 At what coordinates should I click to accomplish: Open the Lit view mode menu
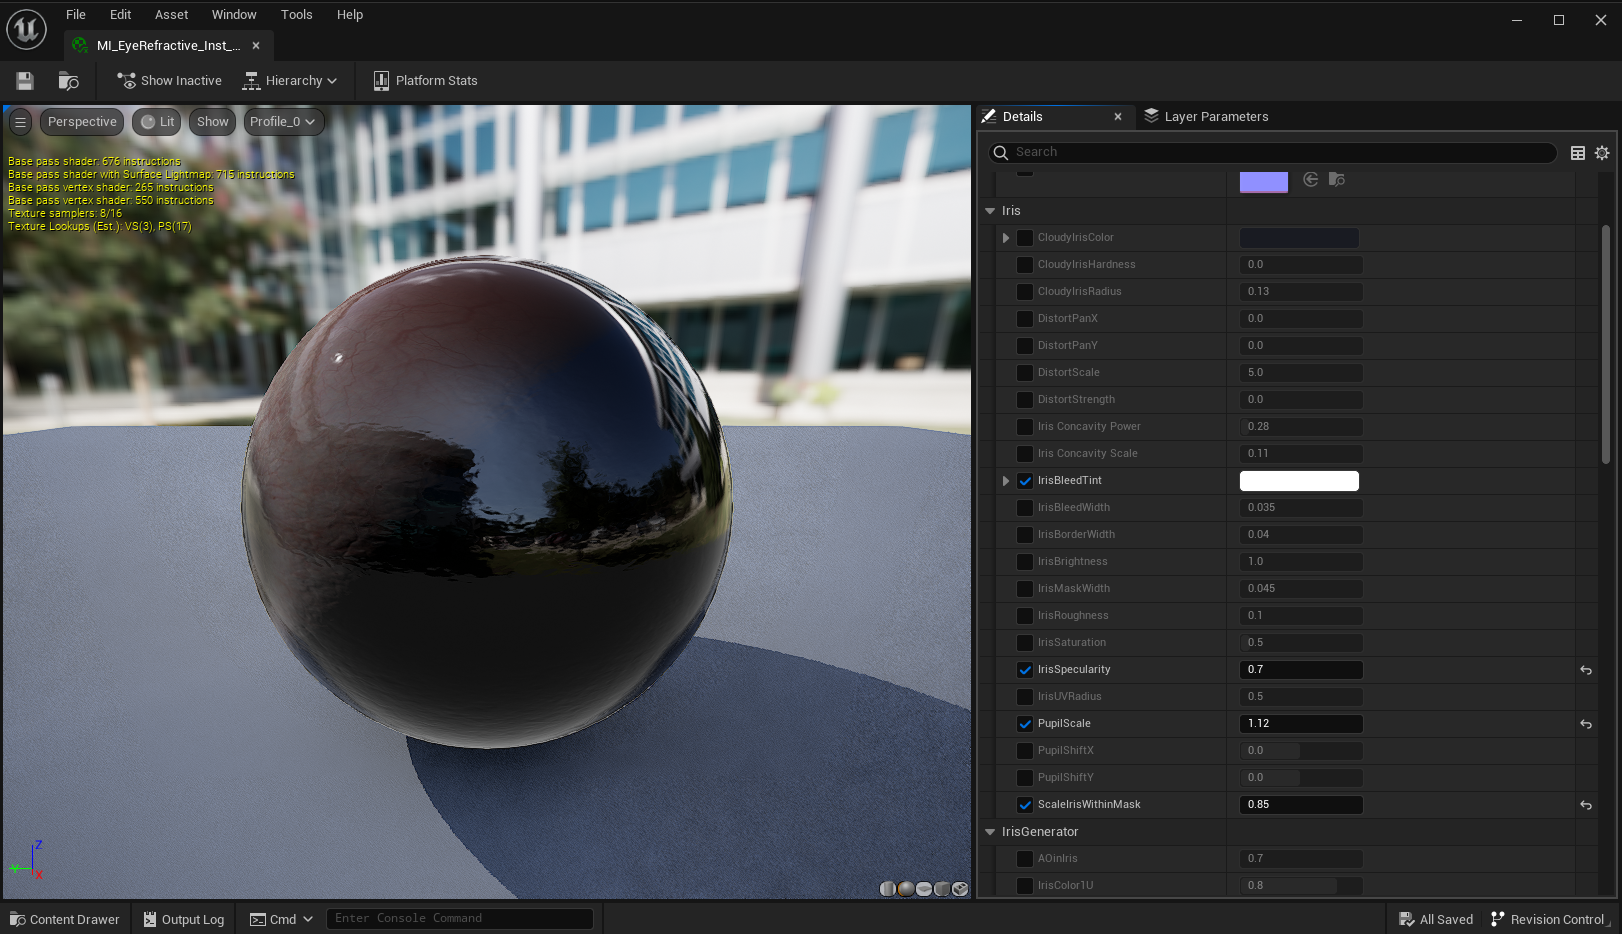point(157,122)
